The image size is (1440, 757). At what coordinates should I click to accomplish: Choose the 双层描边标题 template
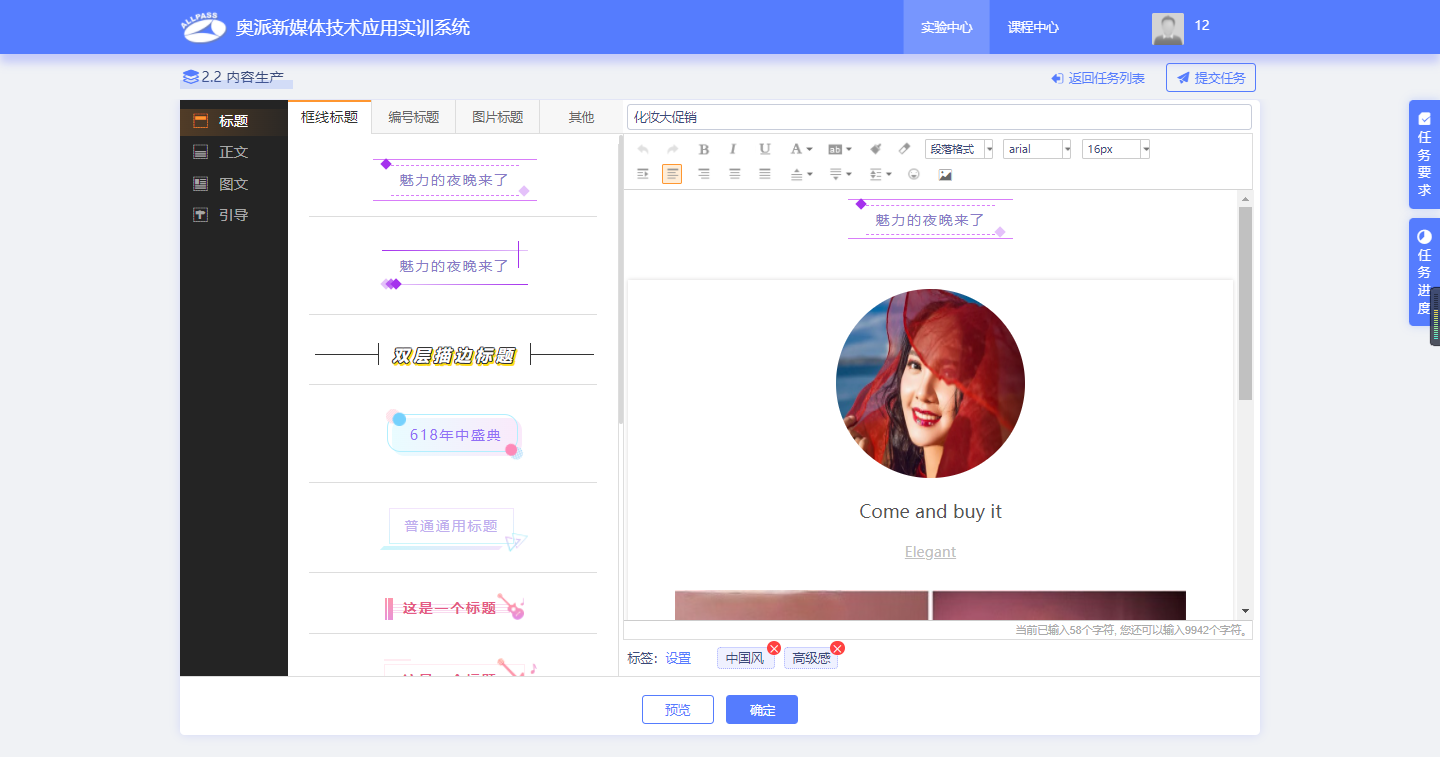point(453,355)
